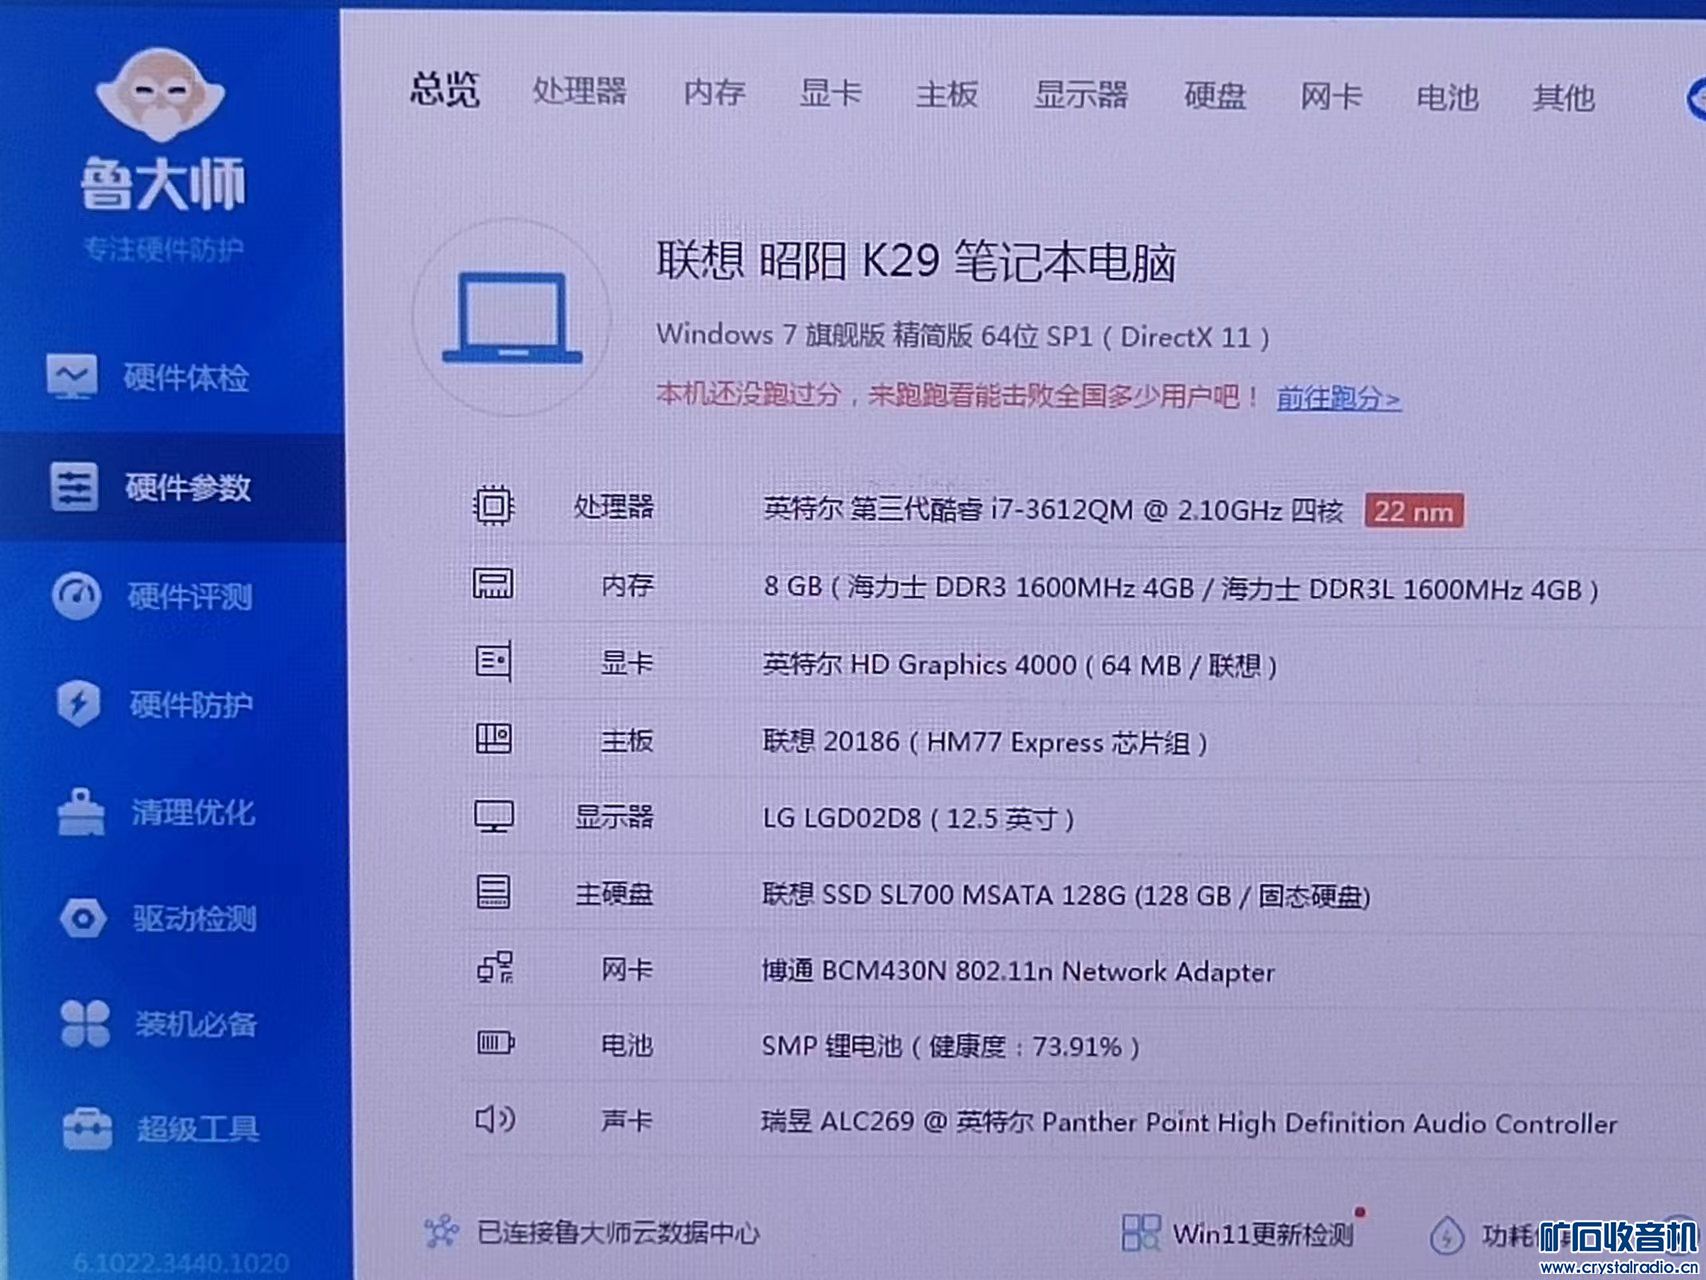Image resolution: width=1706 pixels, height=1280 pixels.
Task: Click 联想 昭阳 K29 笔记本电脑 title
Action: tap(916, 261)
